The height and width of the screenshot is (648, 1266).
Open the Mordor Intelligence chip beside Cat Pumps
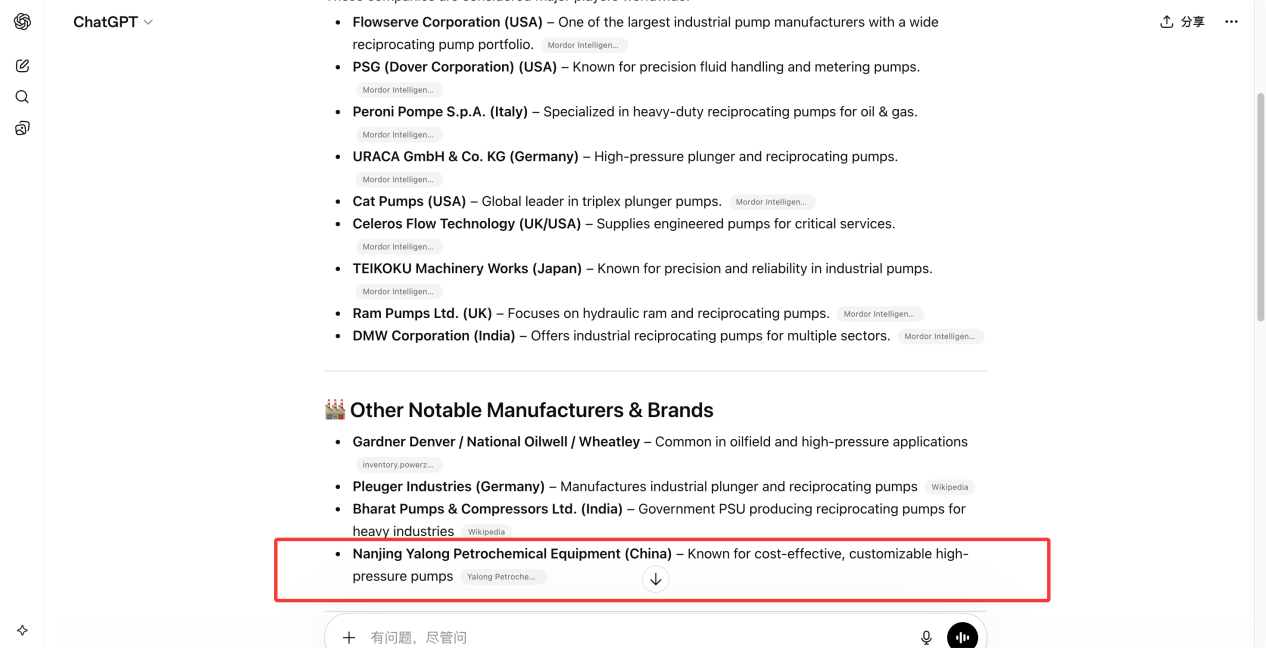click(772, 202)
